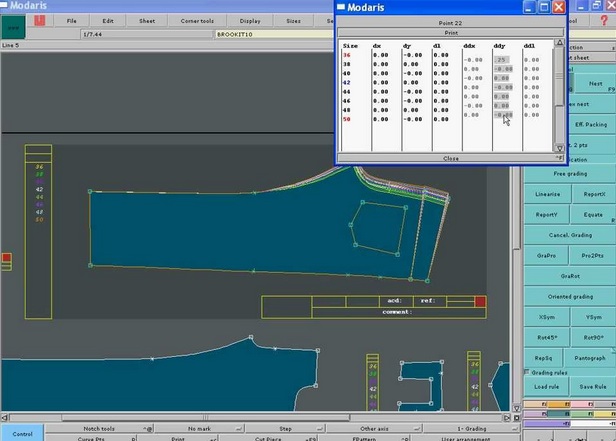Click the Eff. Packing tool button
This screenshot has height=441, width=616.
point(591,124)
